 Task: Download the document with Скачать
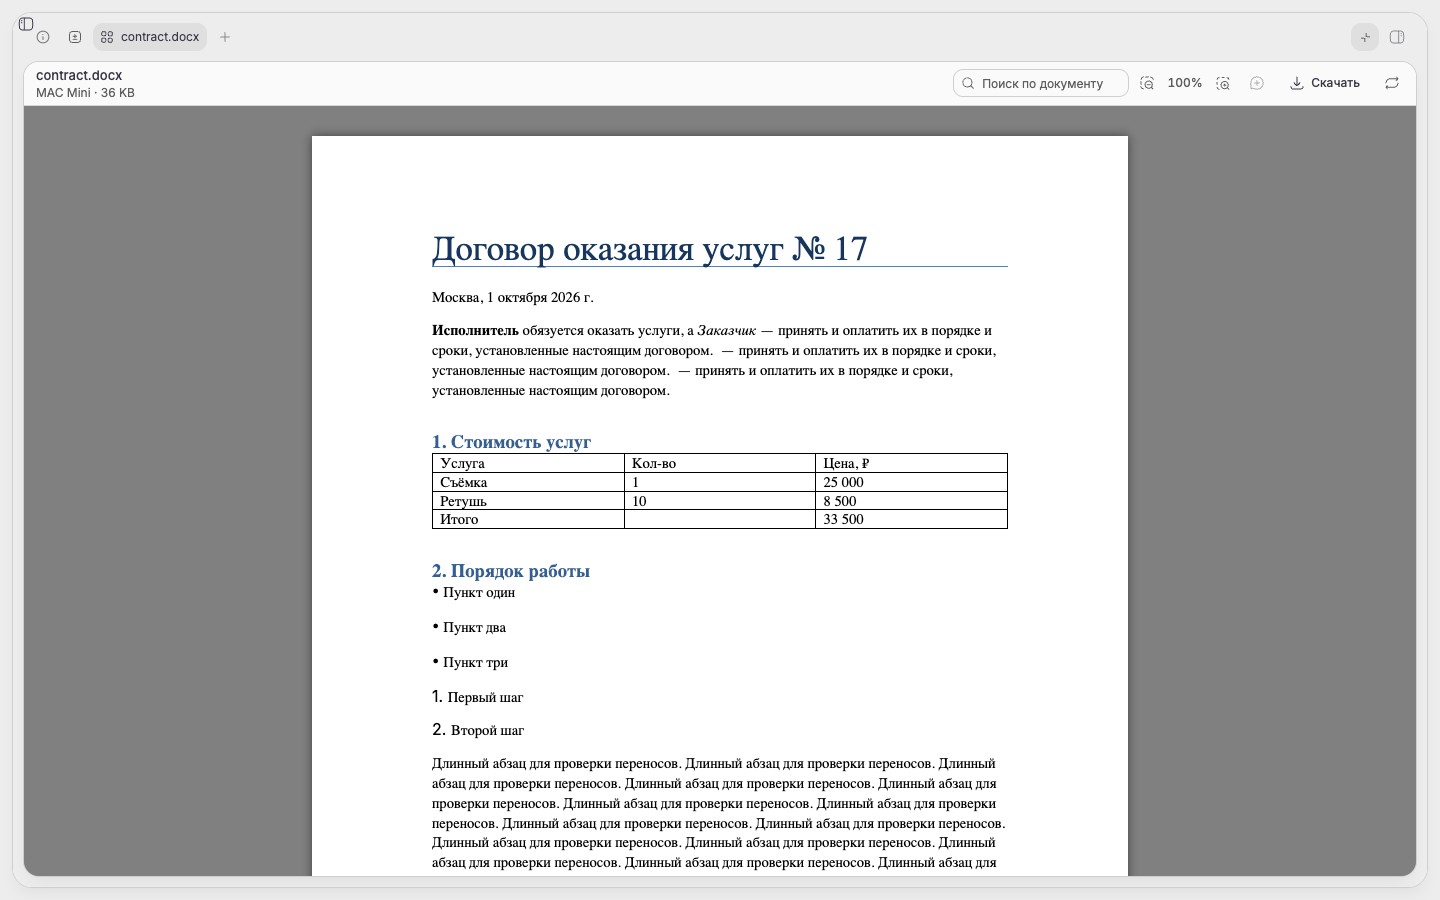(1325, 83)
